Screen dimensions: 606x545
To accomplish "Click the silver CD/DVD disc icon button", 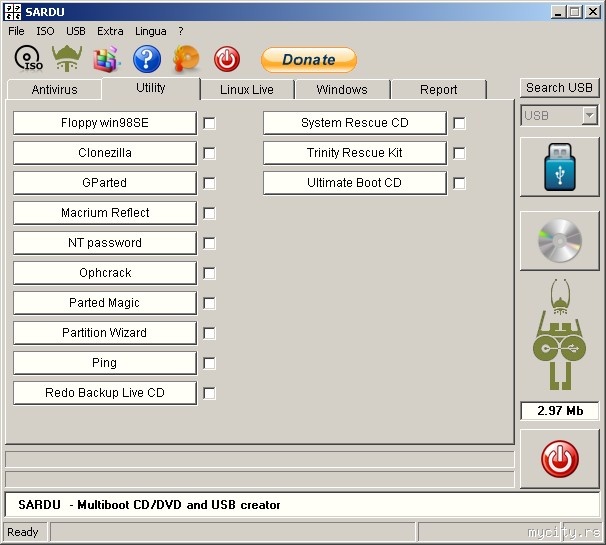I will click(x=560, y=241).
